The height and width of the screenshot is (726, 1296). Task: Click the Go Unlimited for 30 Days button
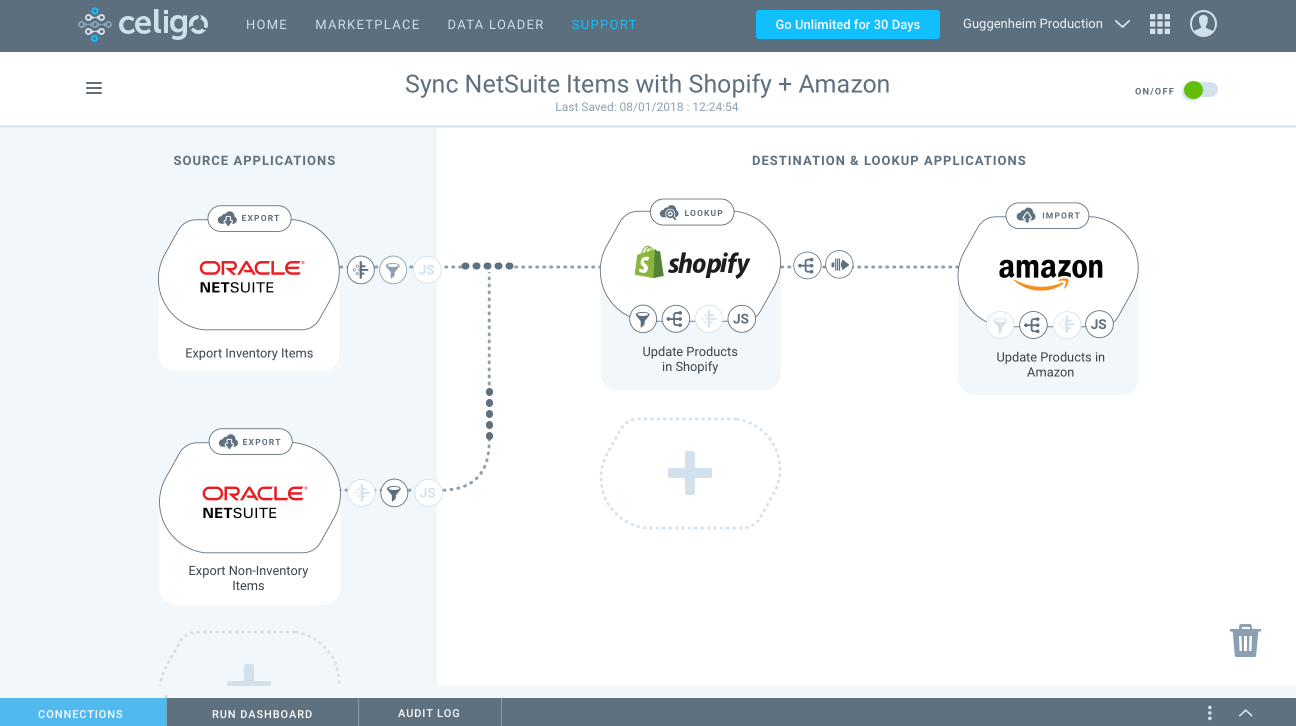[848, 25]
